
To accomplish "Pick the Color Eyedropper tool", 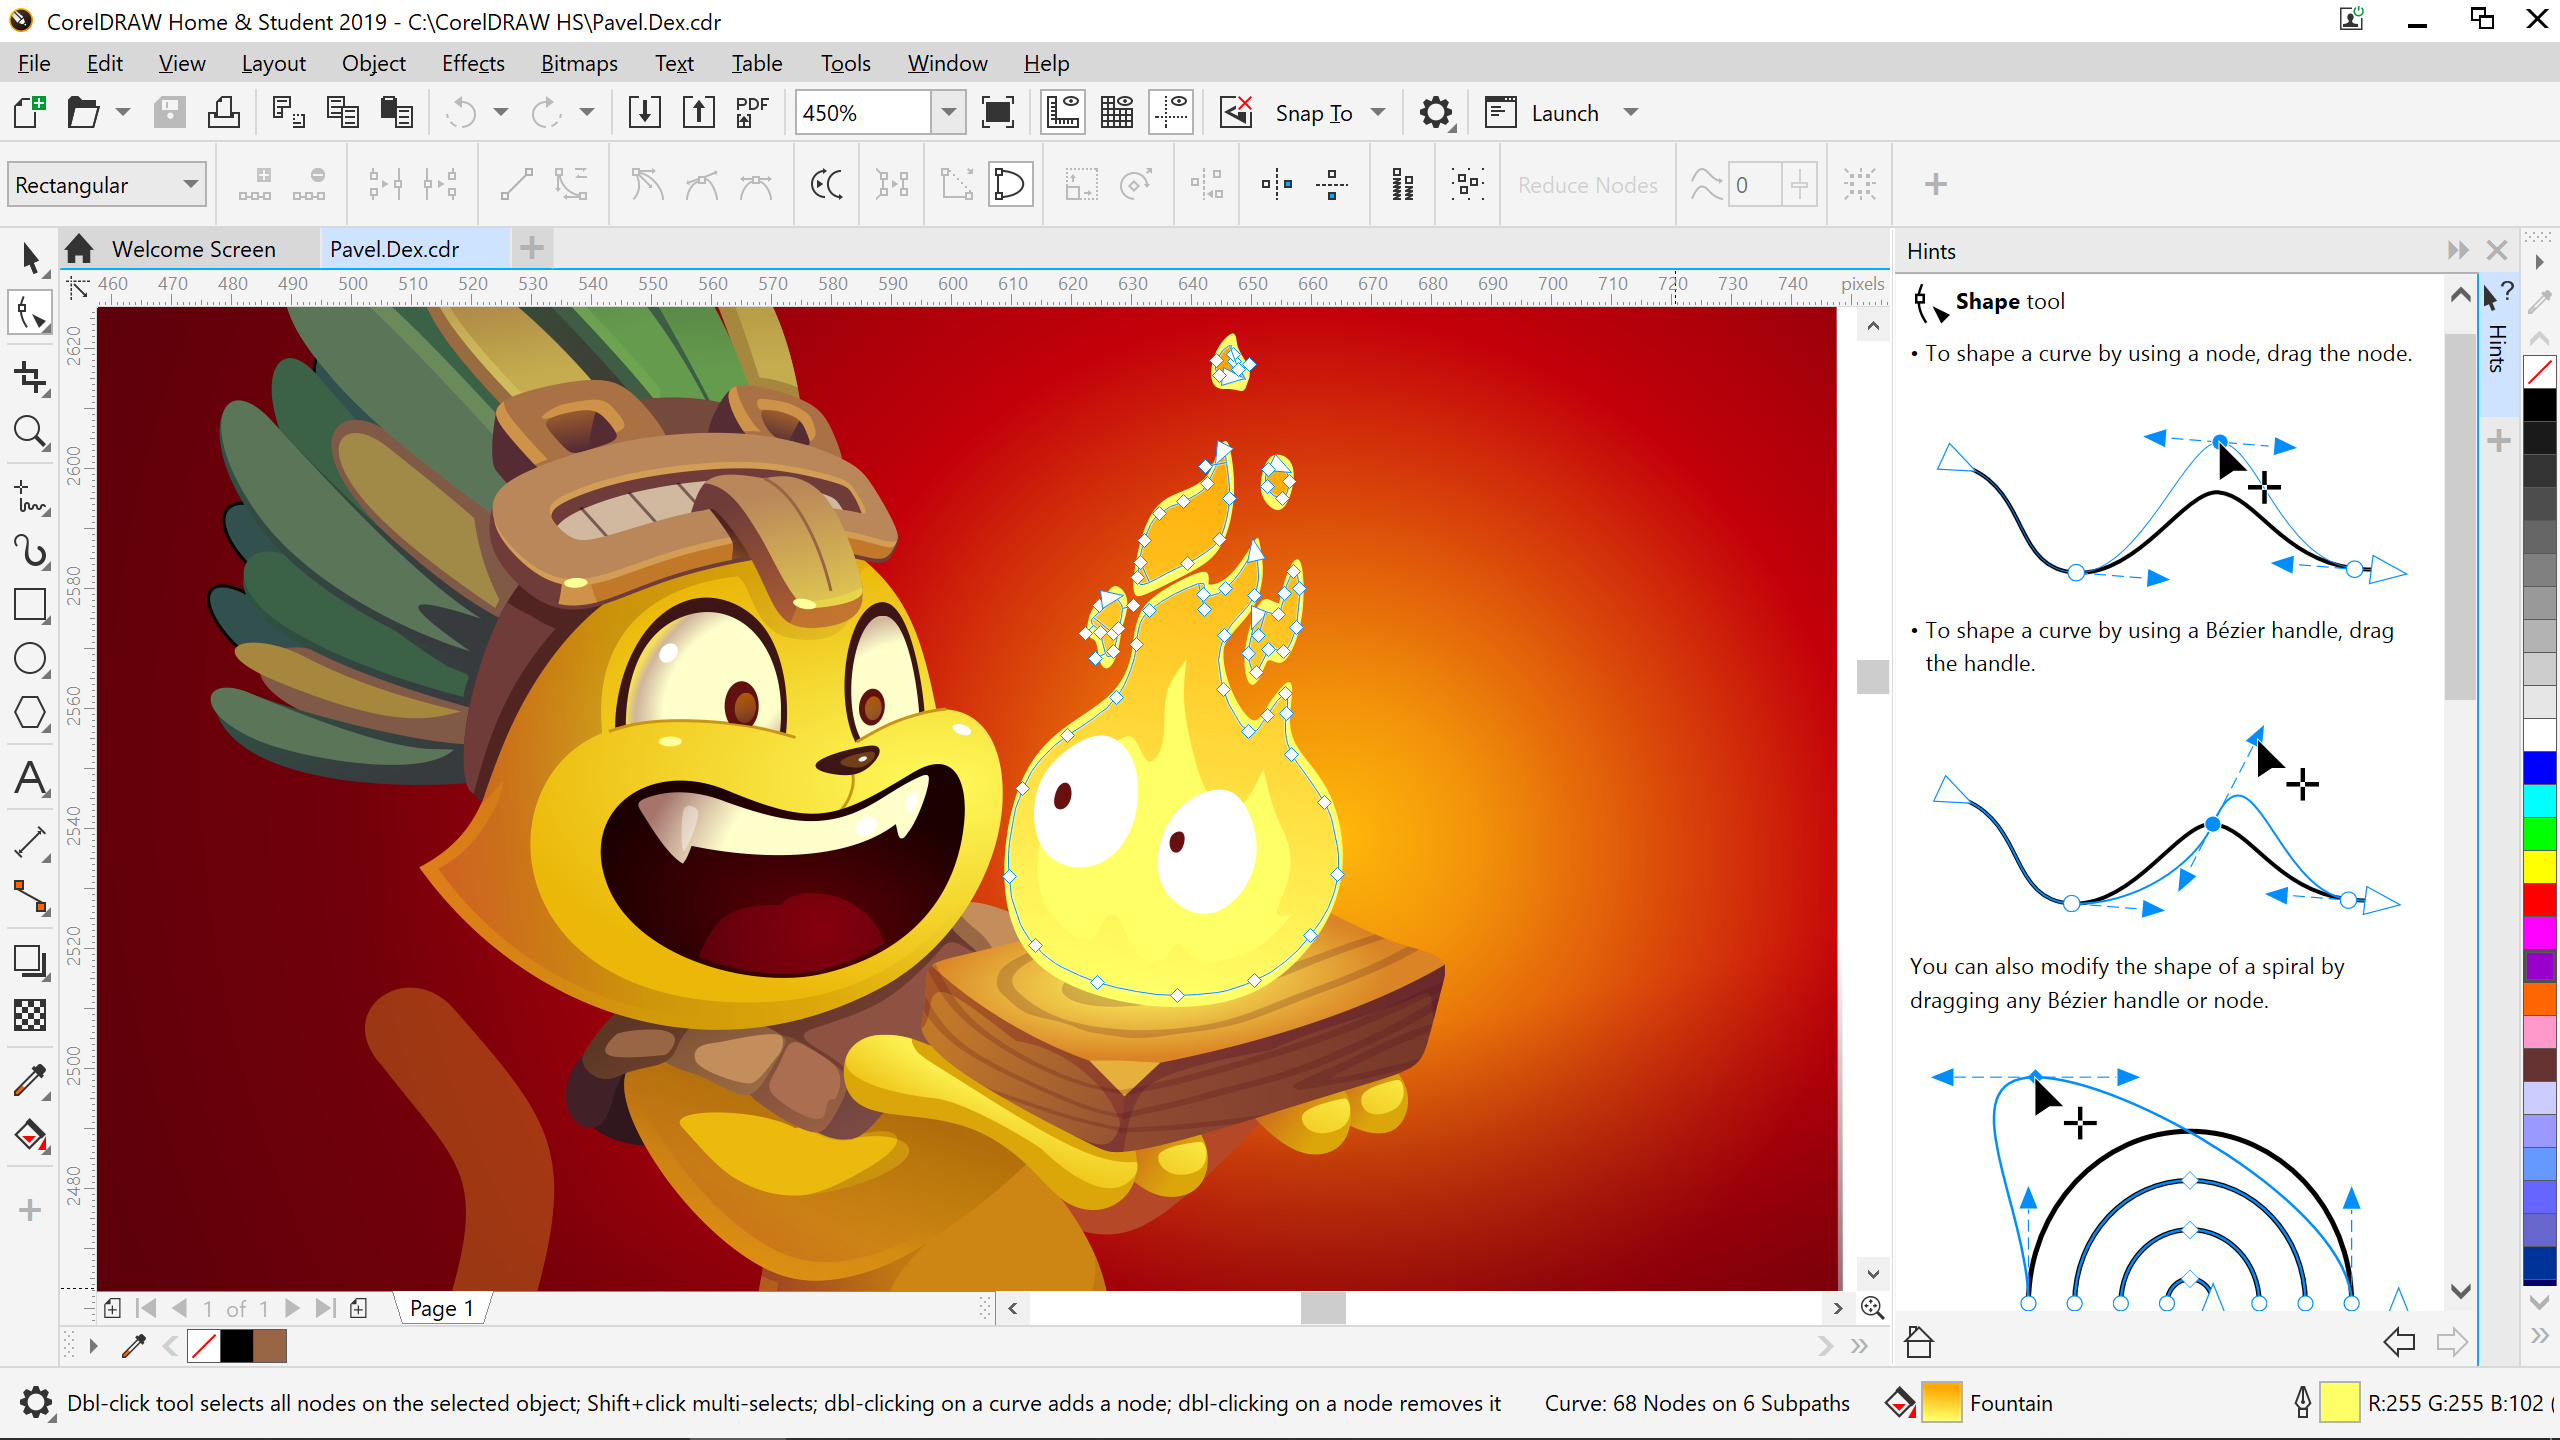I will (30, 1080).
